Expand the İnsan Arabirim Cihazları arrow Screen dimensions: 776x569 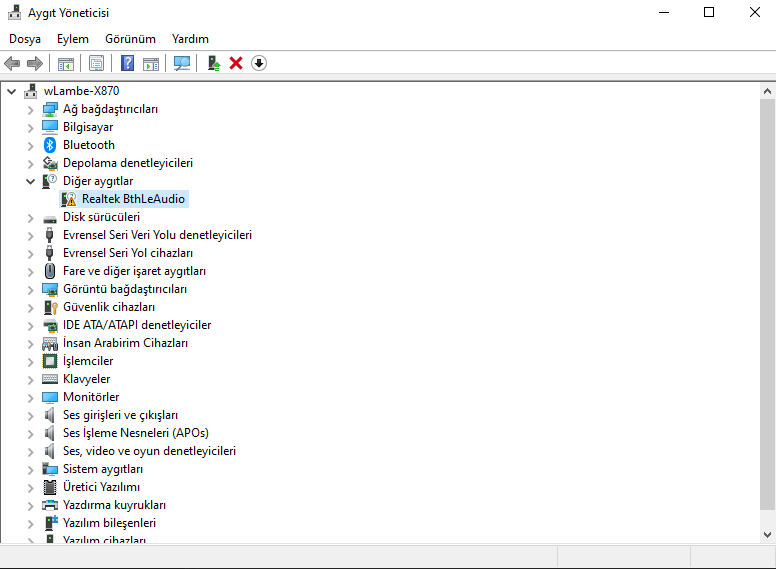click(31, 344)
